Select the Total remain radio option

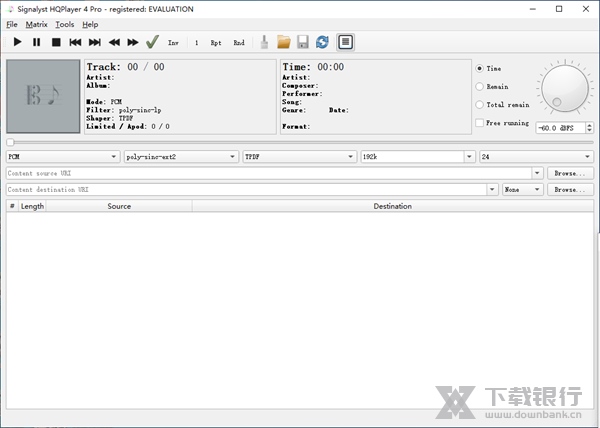pyautogui.click(x=480, y=104)
